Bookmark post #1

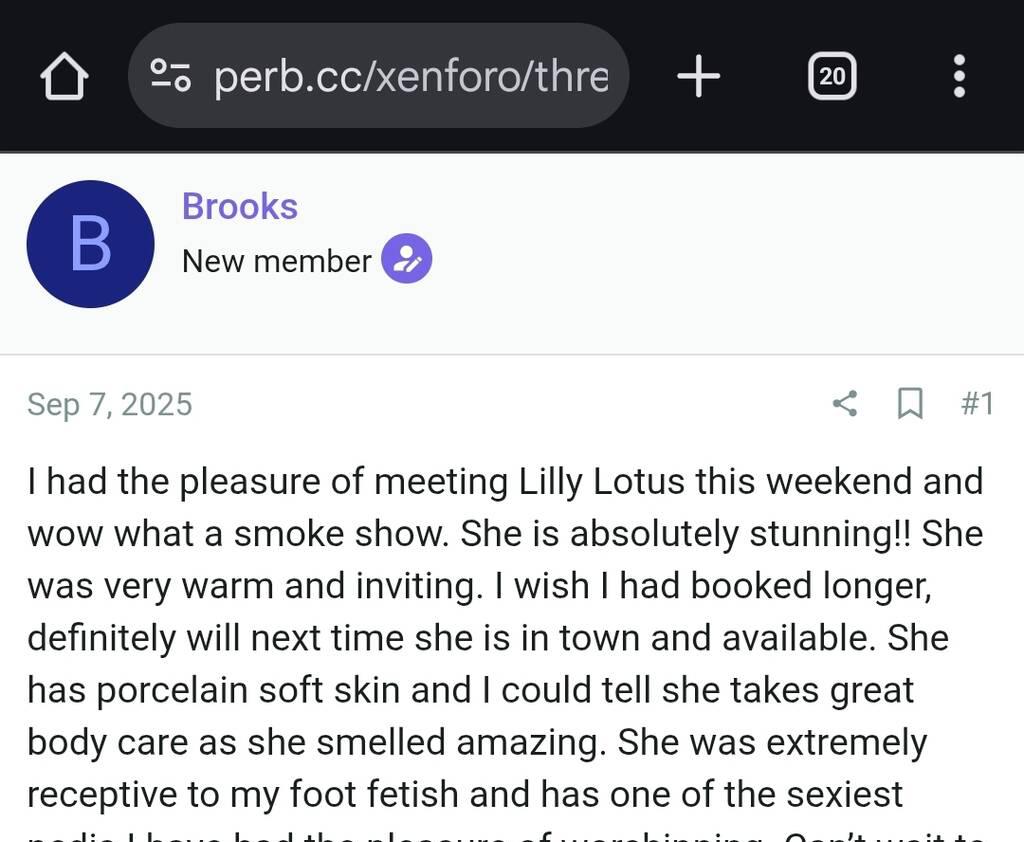(910, 404)
